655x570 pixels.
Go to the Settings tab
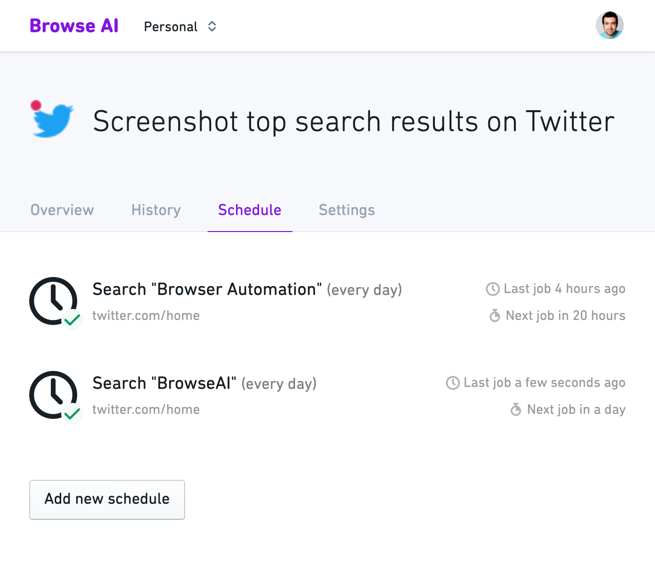coord(347,210)
